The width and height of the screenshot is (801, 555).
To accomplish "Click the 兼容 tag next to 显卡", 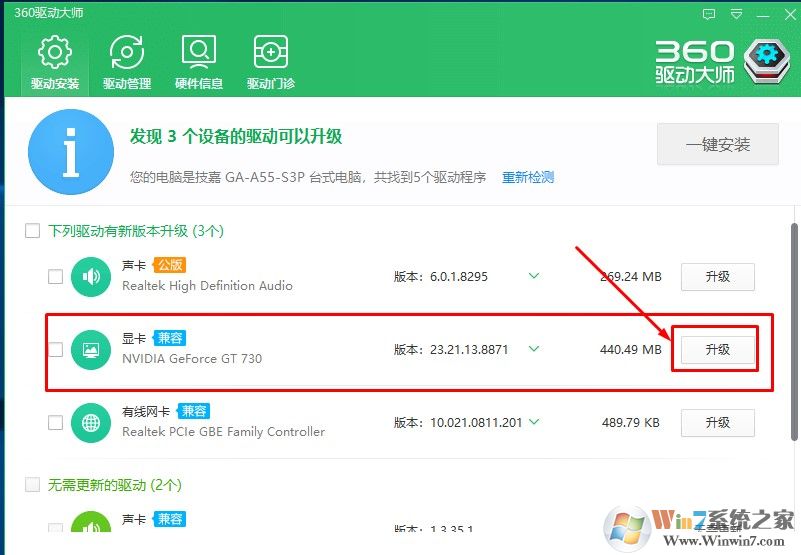I will coord(170,338).
